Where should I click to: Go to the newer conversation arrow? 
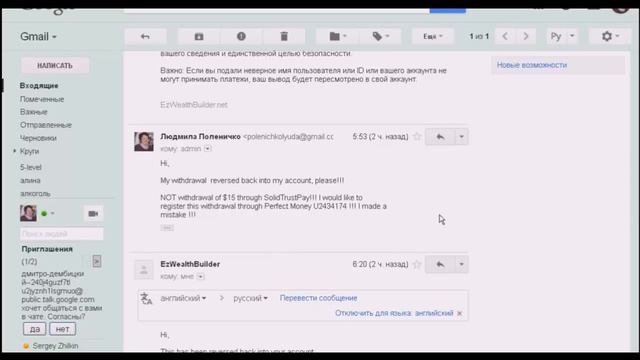(505, 36)
